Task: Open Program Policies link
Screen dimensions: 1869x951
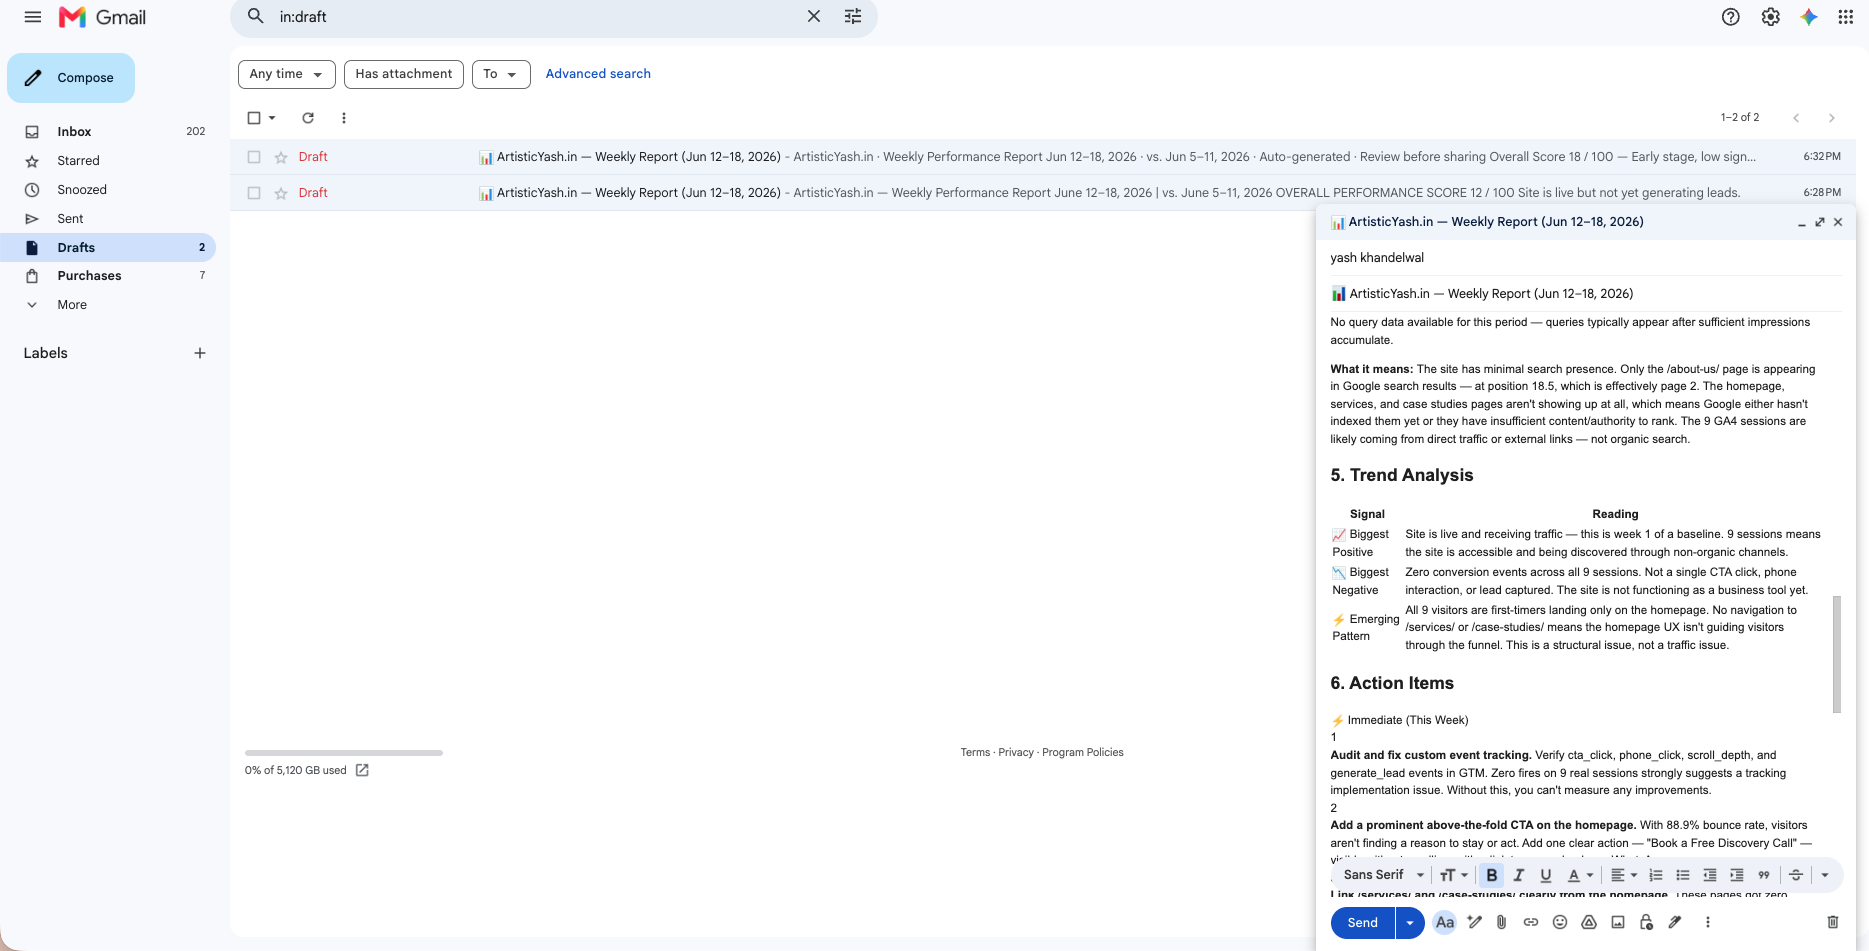Action: click(x=1083, y=752)
